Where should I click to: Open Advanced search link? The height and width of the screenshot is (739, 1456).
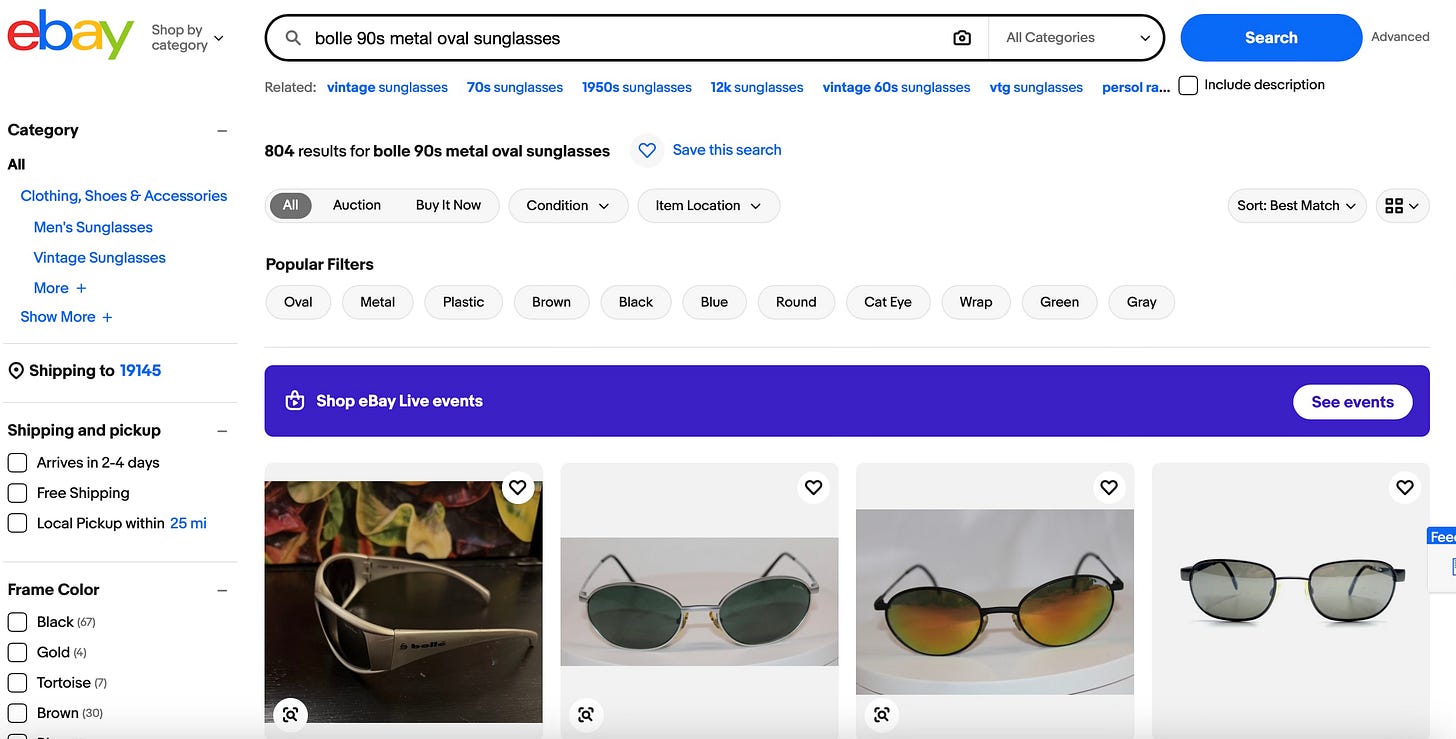[x=1400, y=37]
